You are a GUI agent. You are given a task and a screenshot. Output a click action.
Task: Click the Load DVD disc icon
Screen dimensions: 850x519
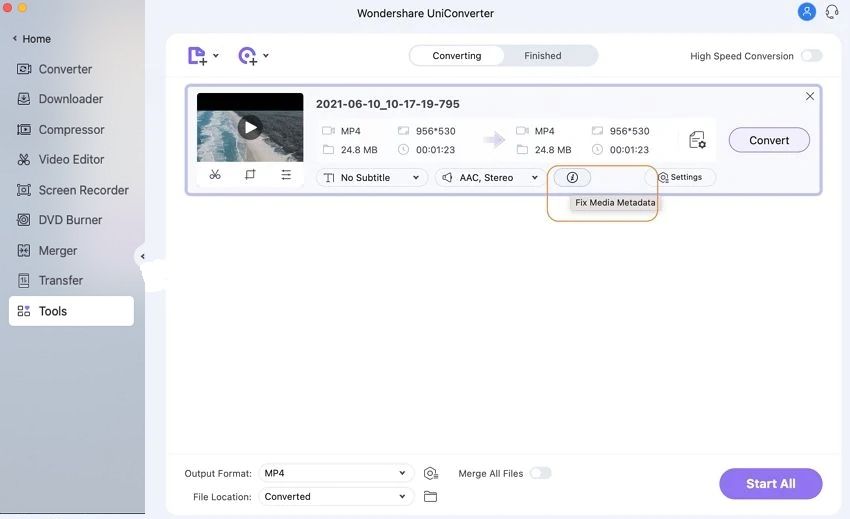pyautogui.click(x=248, y=56)
